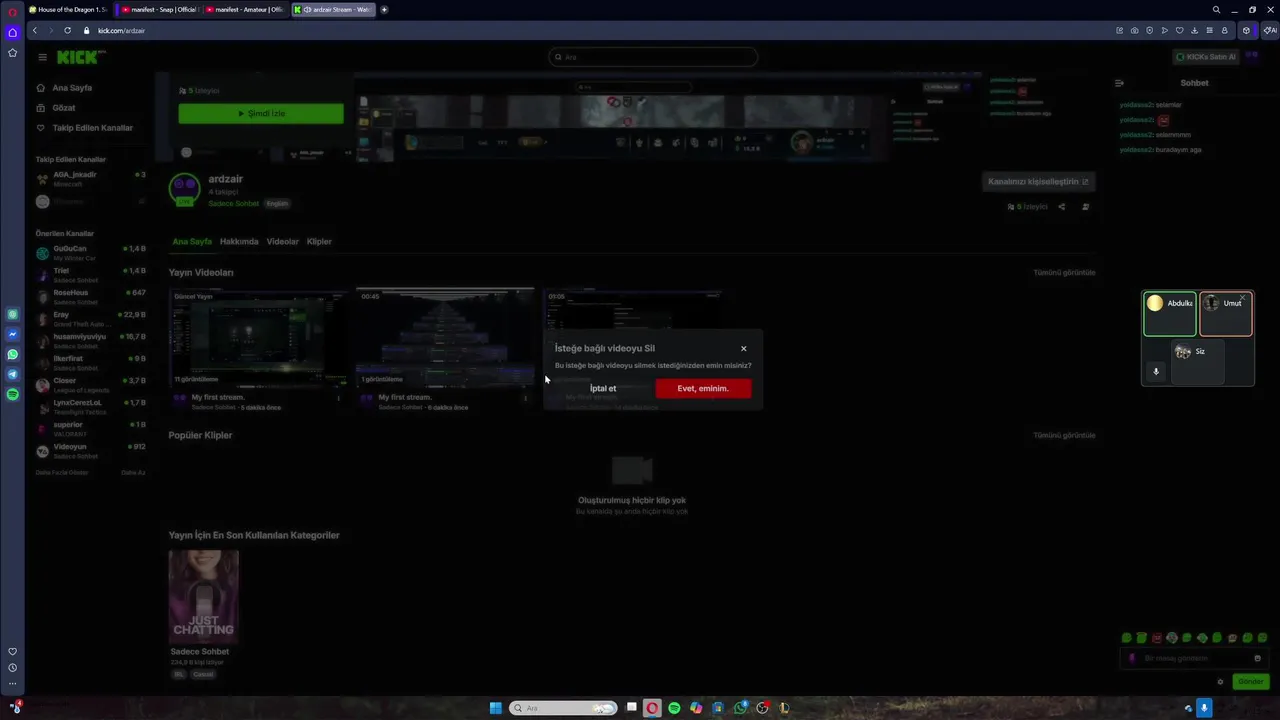Toggle microphone in the call overlay
The height and width of the screenshot is (720, 1280).
(x=1156, y=372)
